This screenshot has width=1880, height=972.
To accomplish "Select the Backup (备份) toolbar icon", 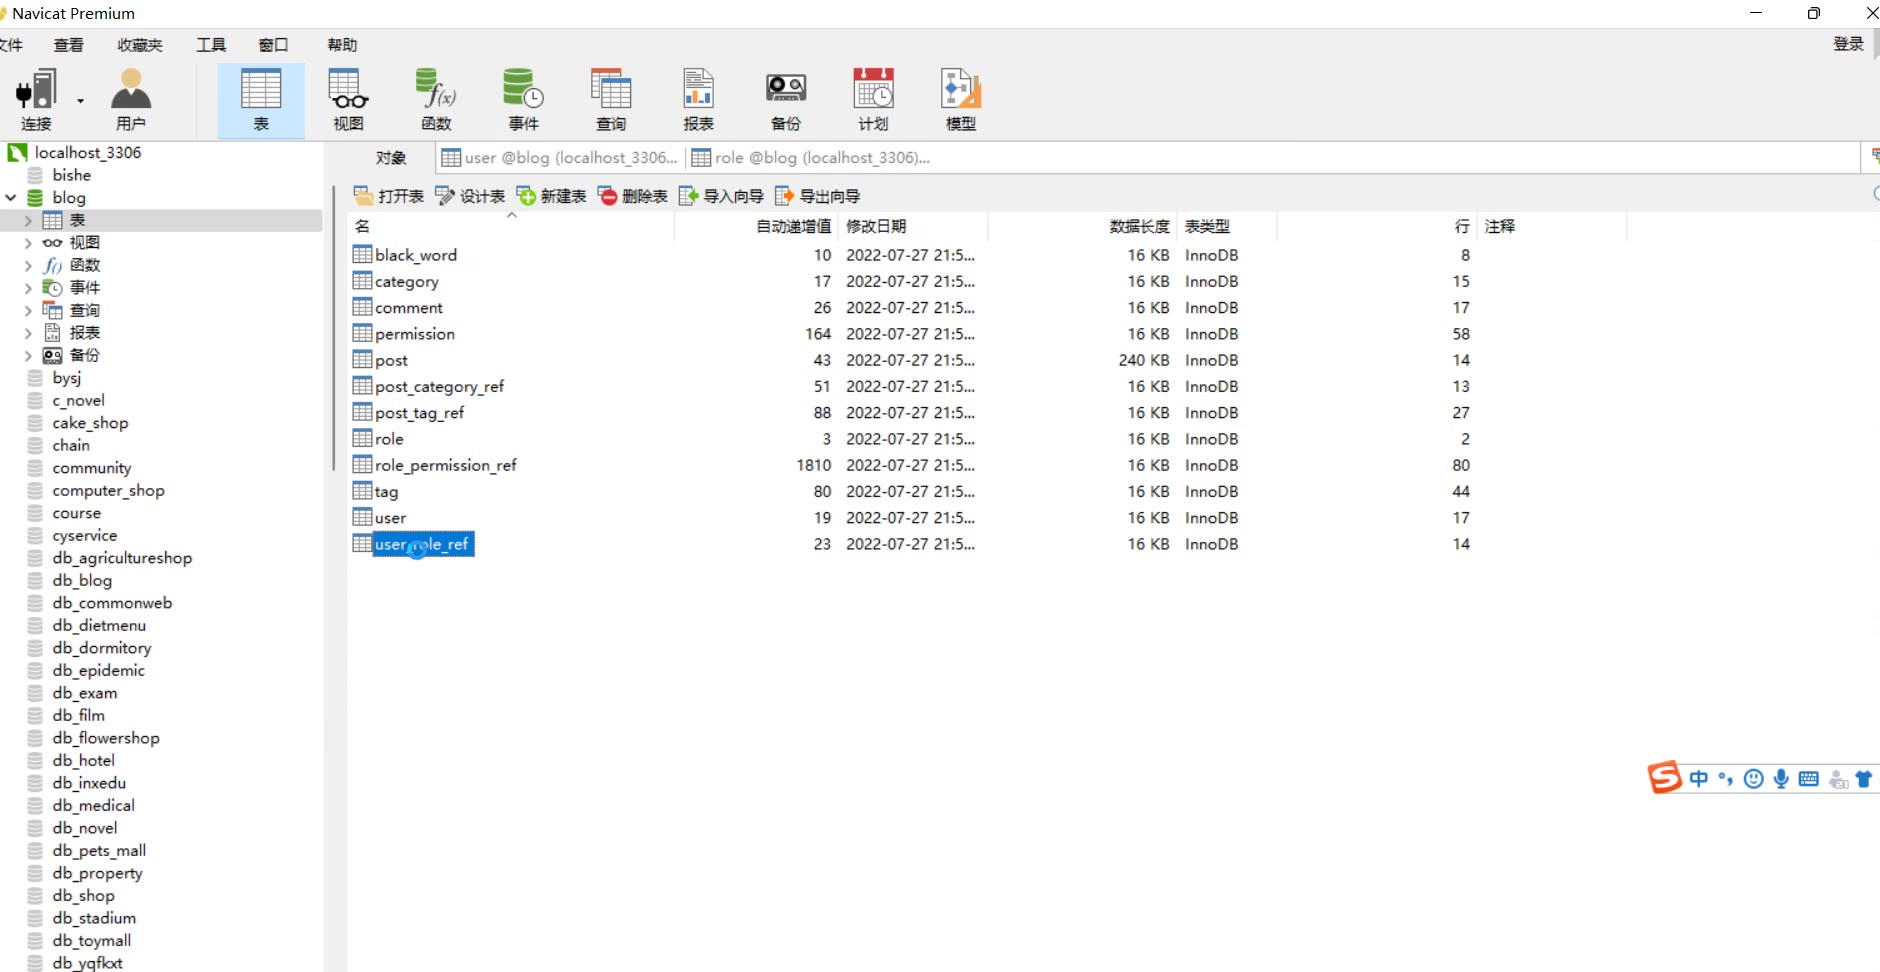I will 786,100.
